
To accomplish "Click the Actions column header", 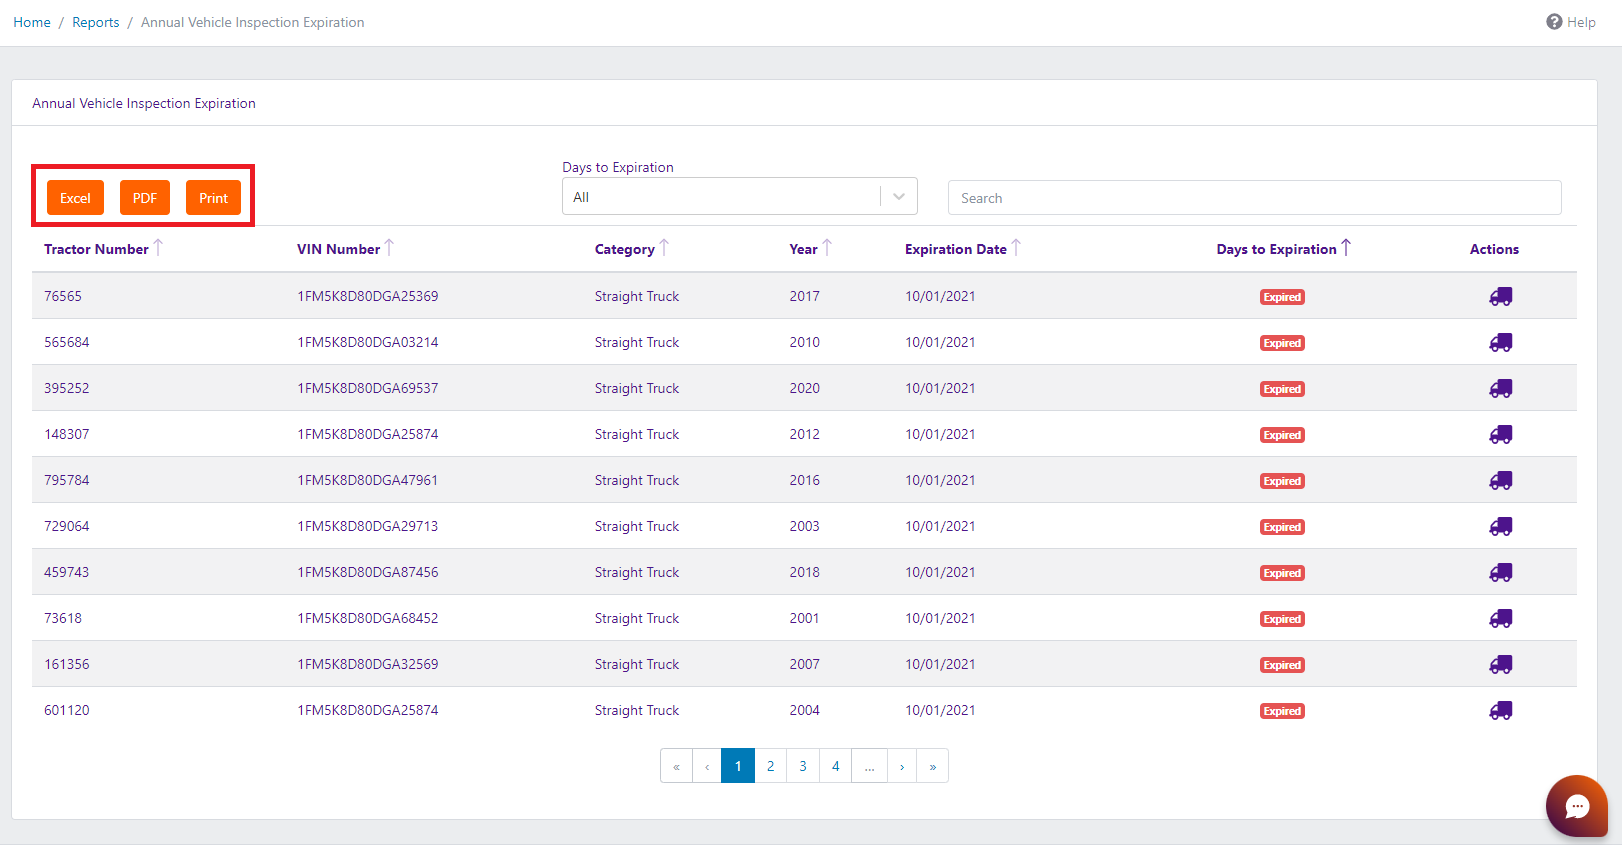I will point(1494,249).
